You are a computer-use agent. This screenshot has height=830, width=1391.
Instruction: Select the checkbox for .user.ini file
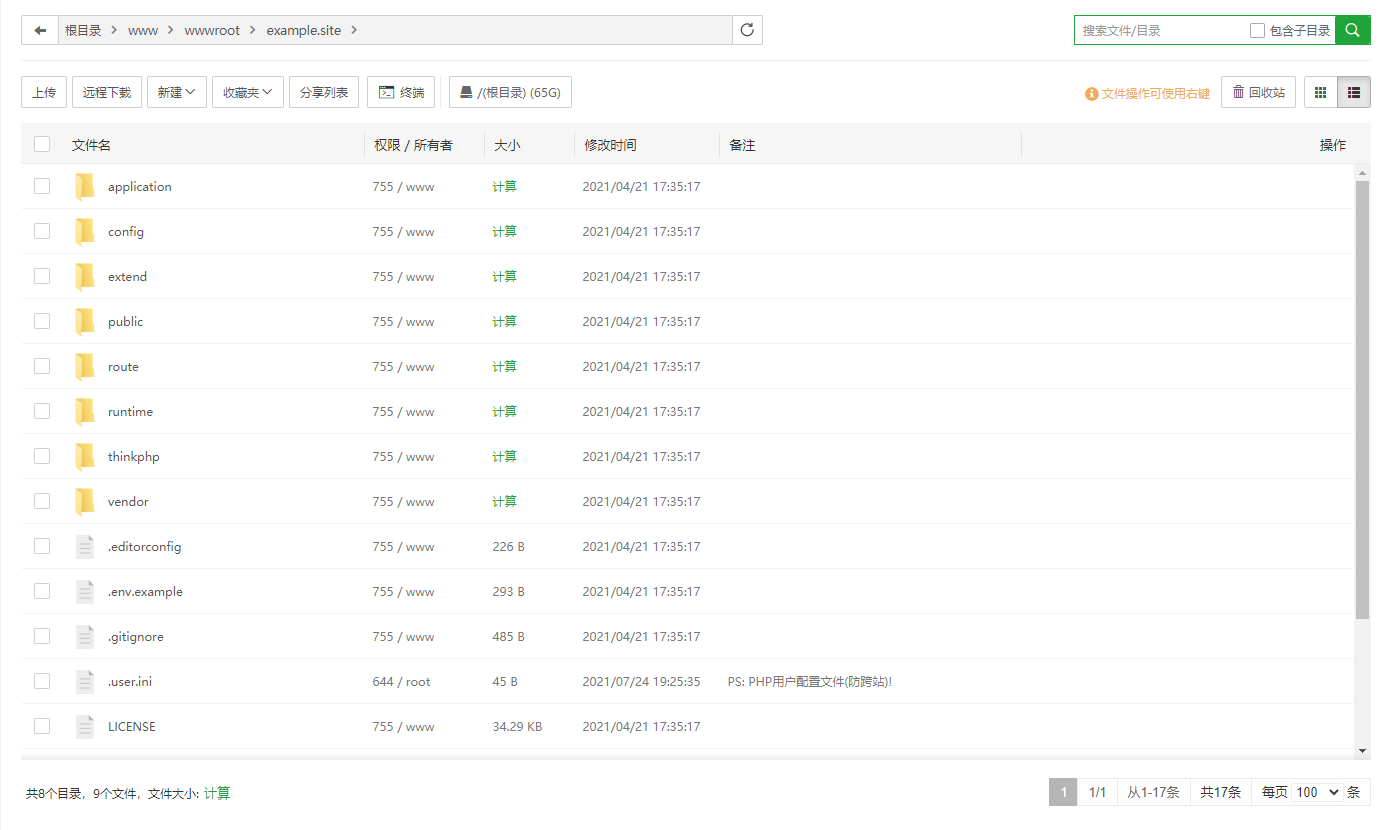[x=42, y=681]
